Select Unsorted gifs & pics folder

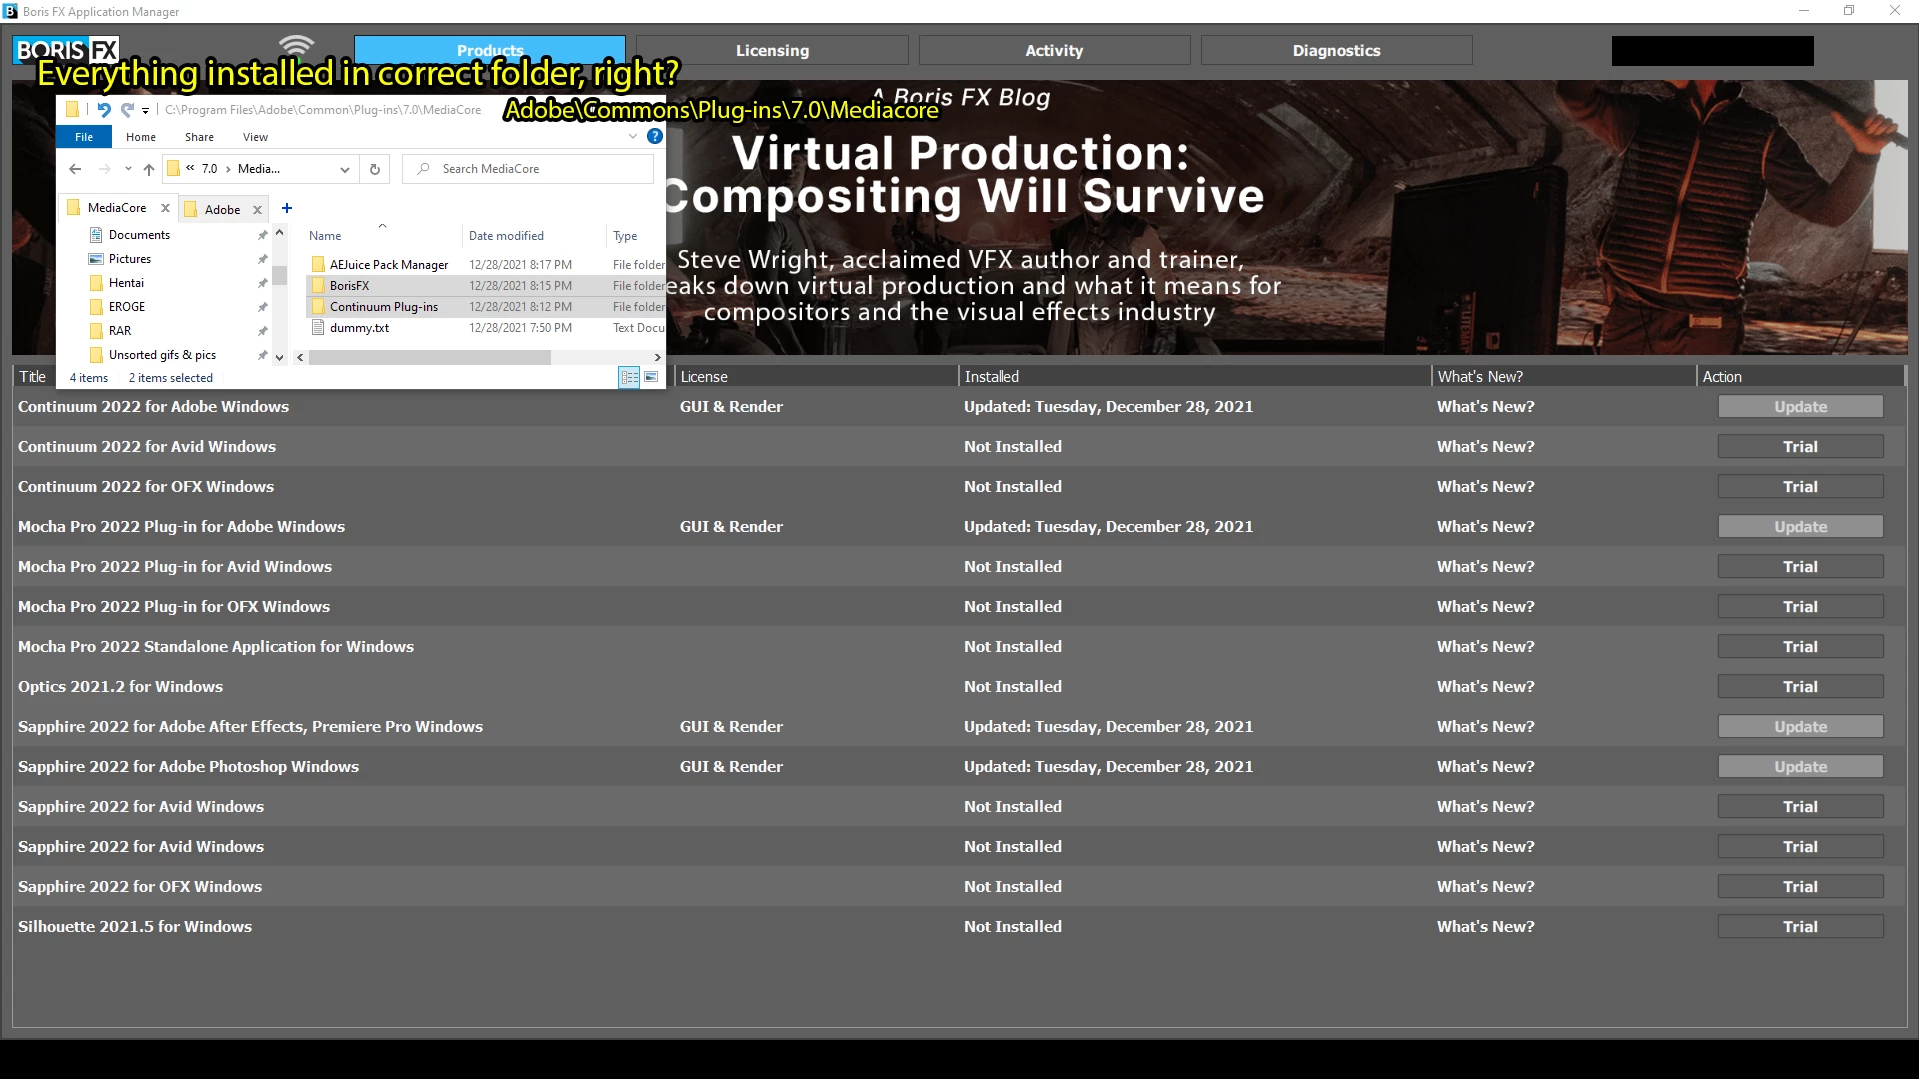162,355
